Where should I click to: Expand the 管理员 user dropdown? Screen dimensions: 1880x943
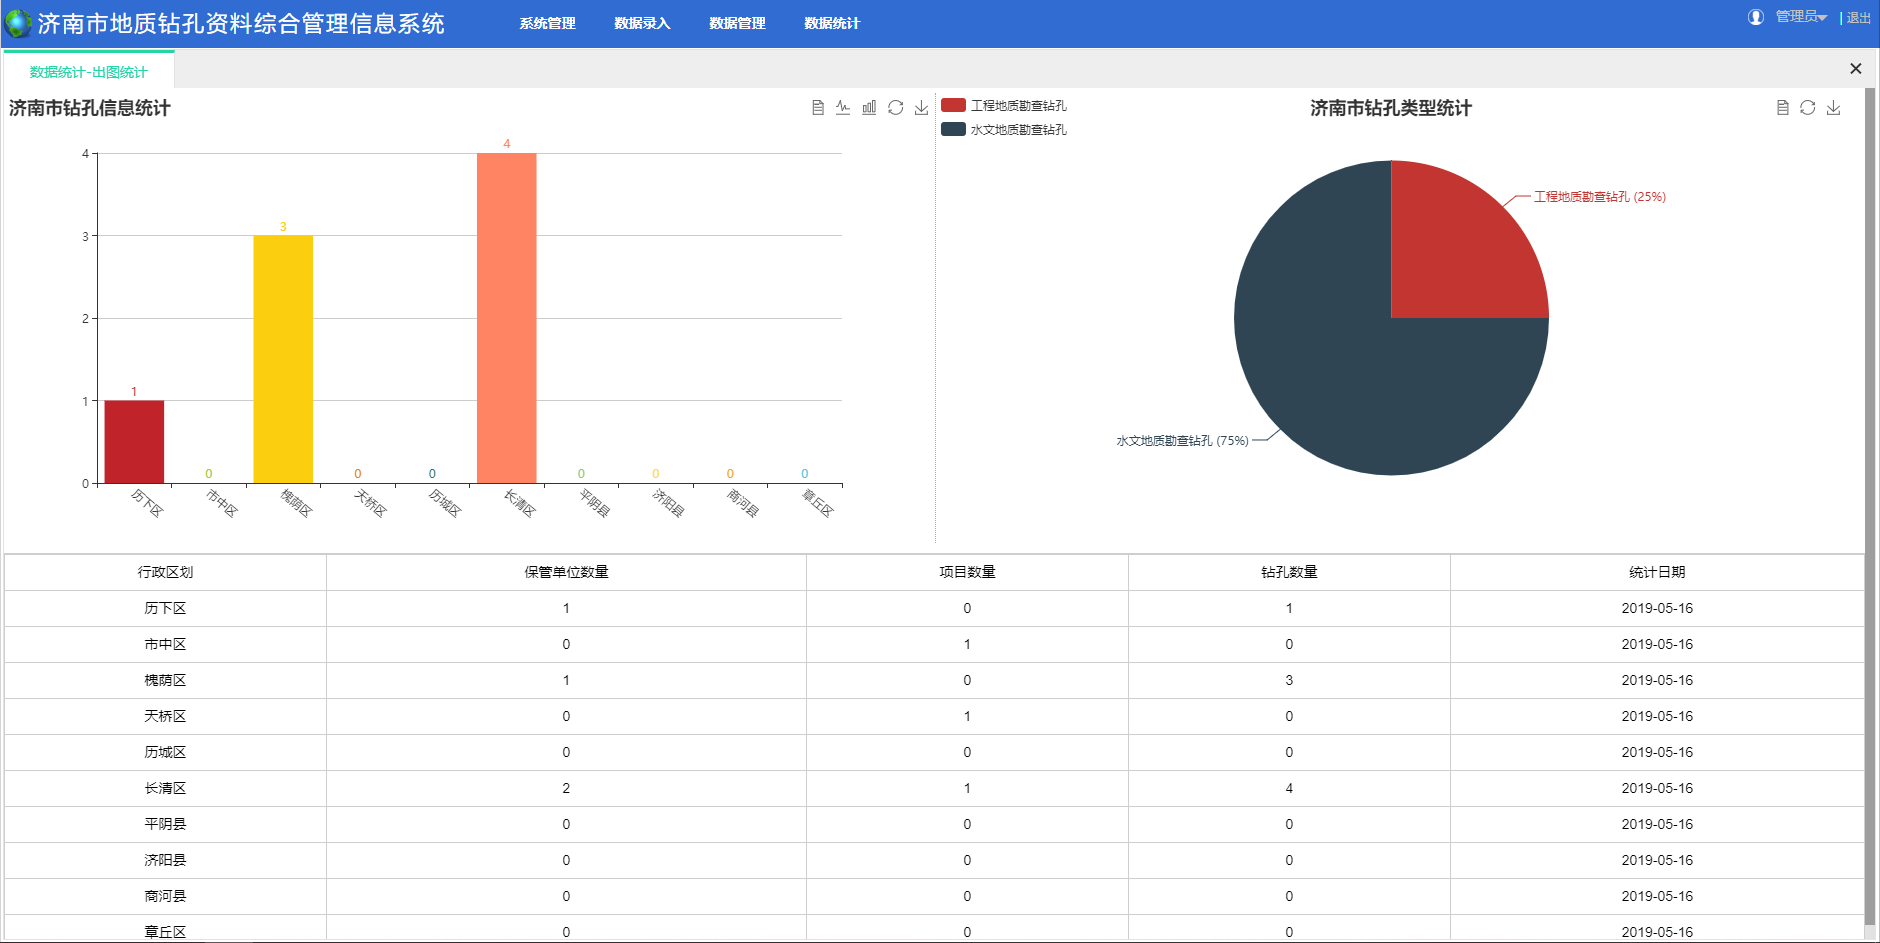pos(1801,17)
